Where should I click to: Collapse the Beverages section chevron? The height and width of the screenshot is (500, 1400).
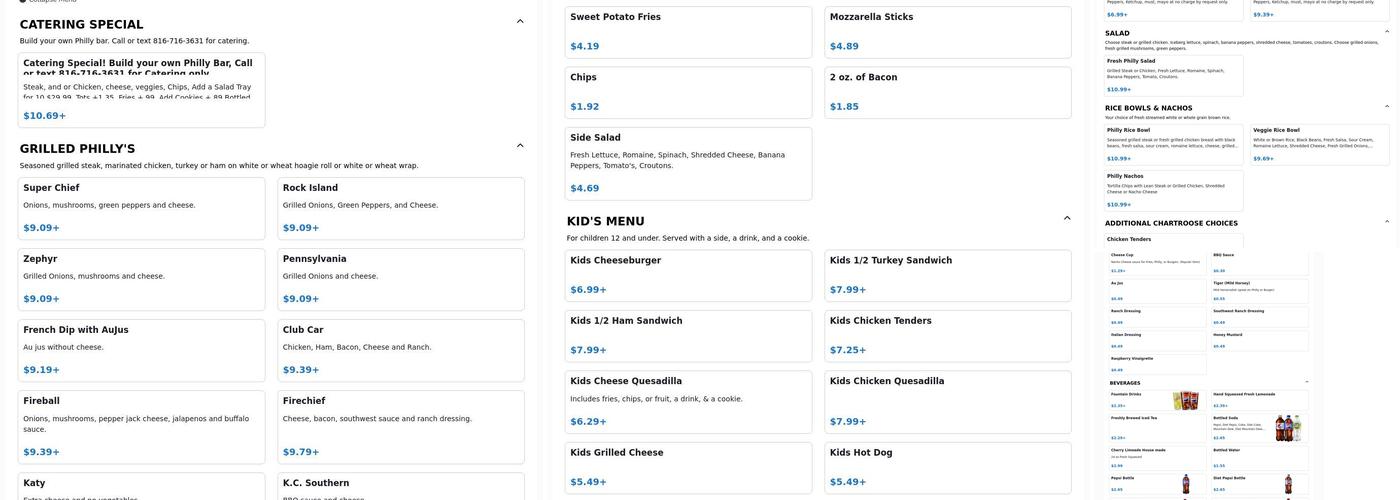pos(1306,382)
